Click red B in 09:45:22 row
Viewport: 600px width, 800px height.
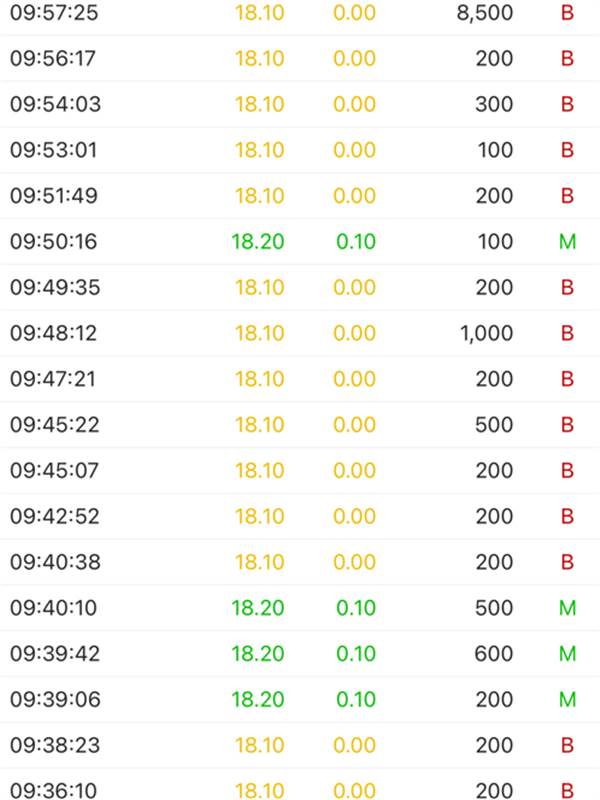[x=567, y=425]
